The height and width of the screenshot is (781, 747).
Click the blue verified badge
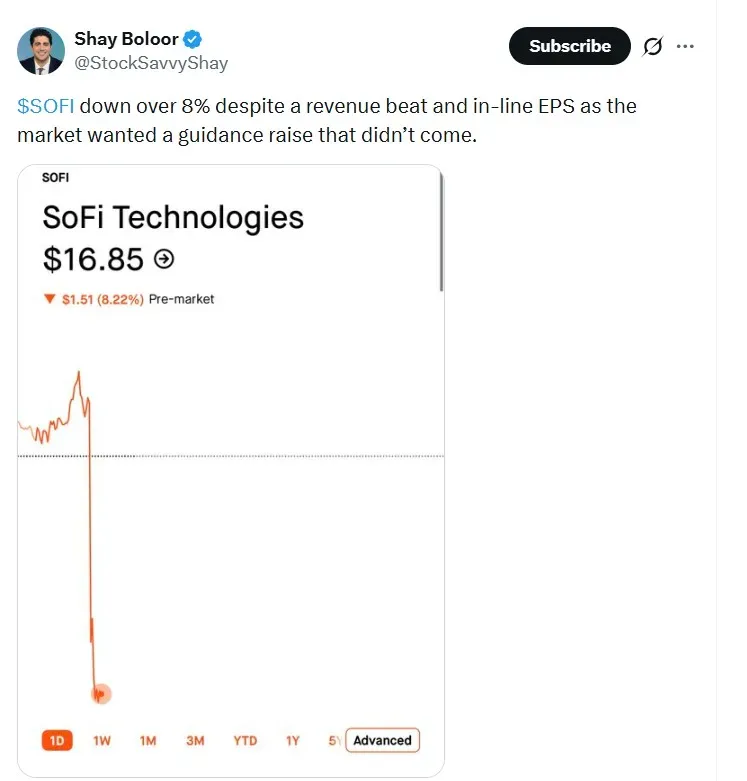click(194, 40)
